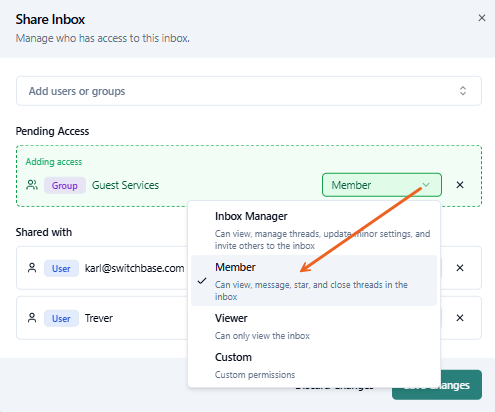Viewport: 495px width, 412px height.
Task: Click the User tag on Trever's row
Action: (x=61, y=318)
